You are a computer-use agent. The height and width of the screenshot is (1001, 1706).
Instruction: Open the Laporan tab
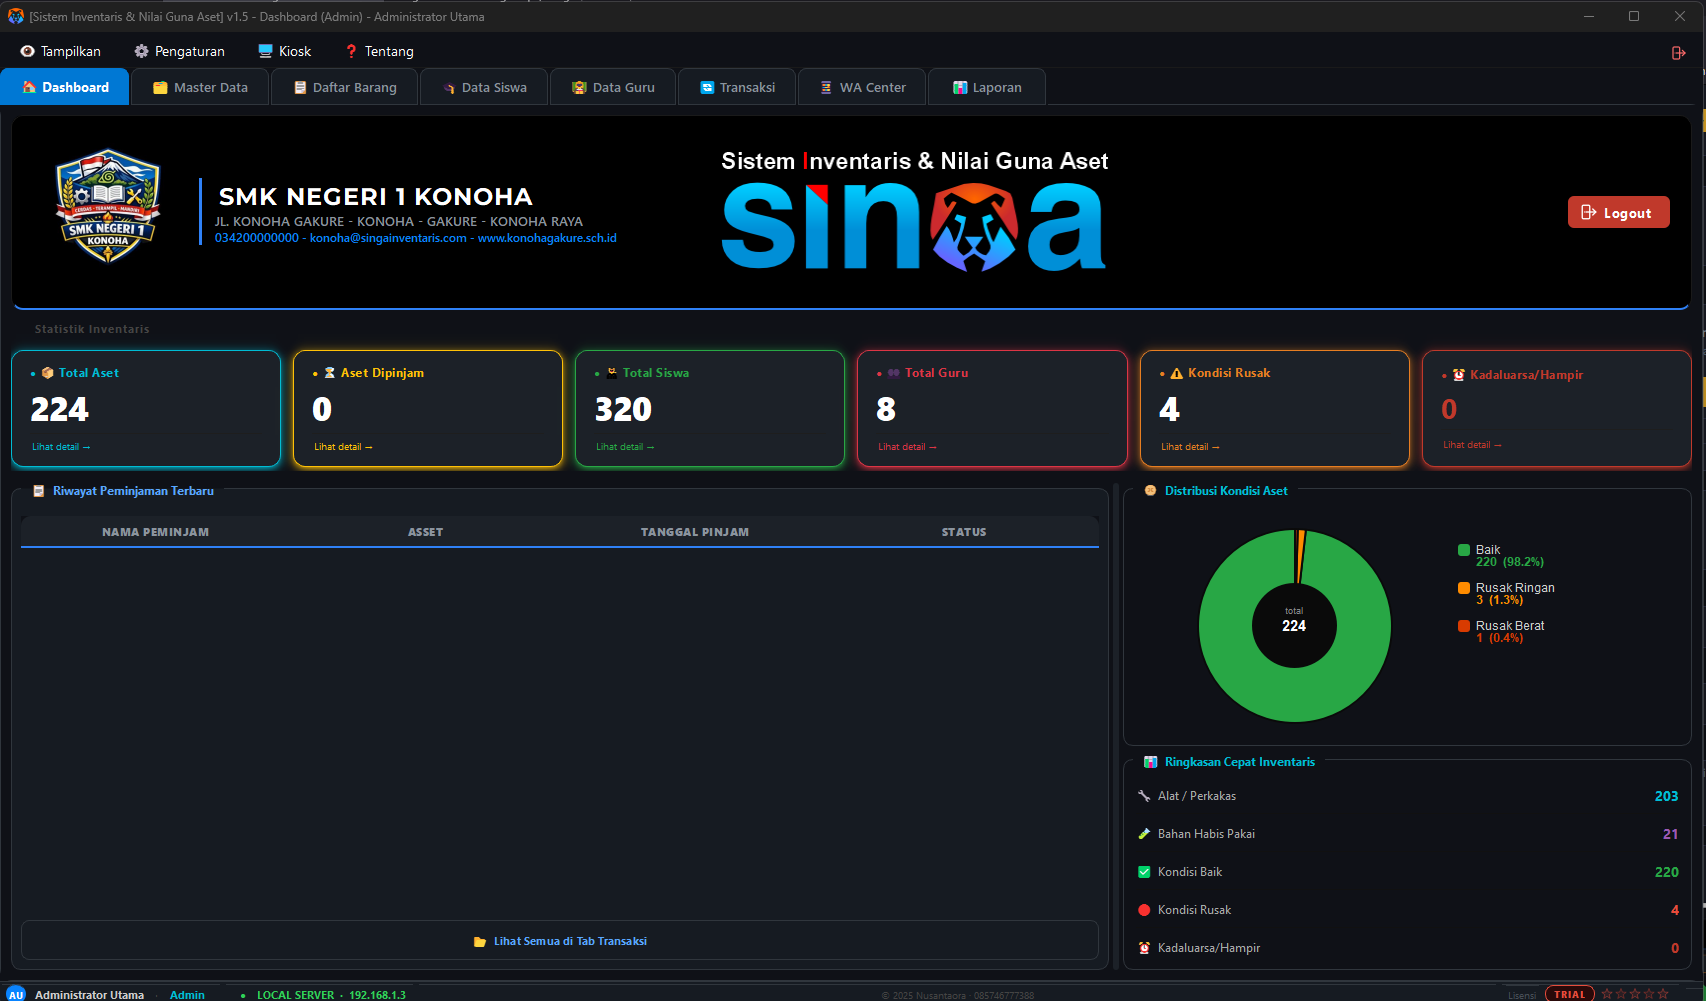click(x=987, y=87)
